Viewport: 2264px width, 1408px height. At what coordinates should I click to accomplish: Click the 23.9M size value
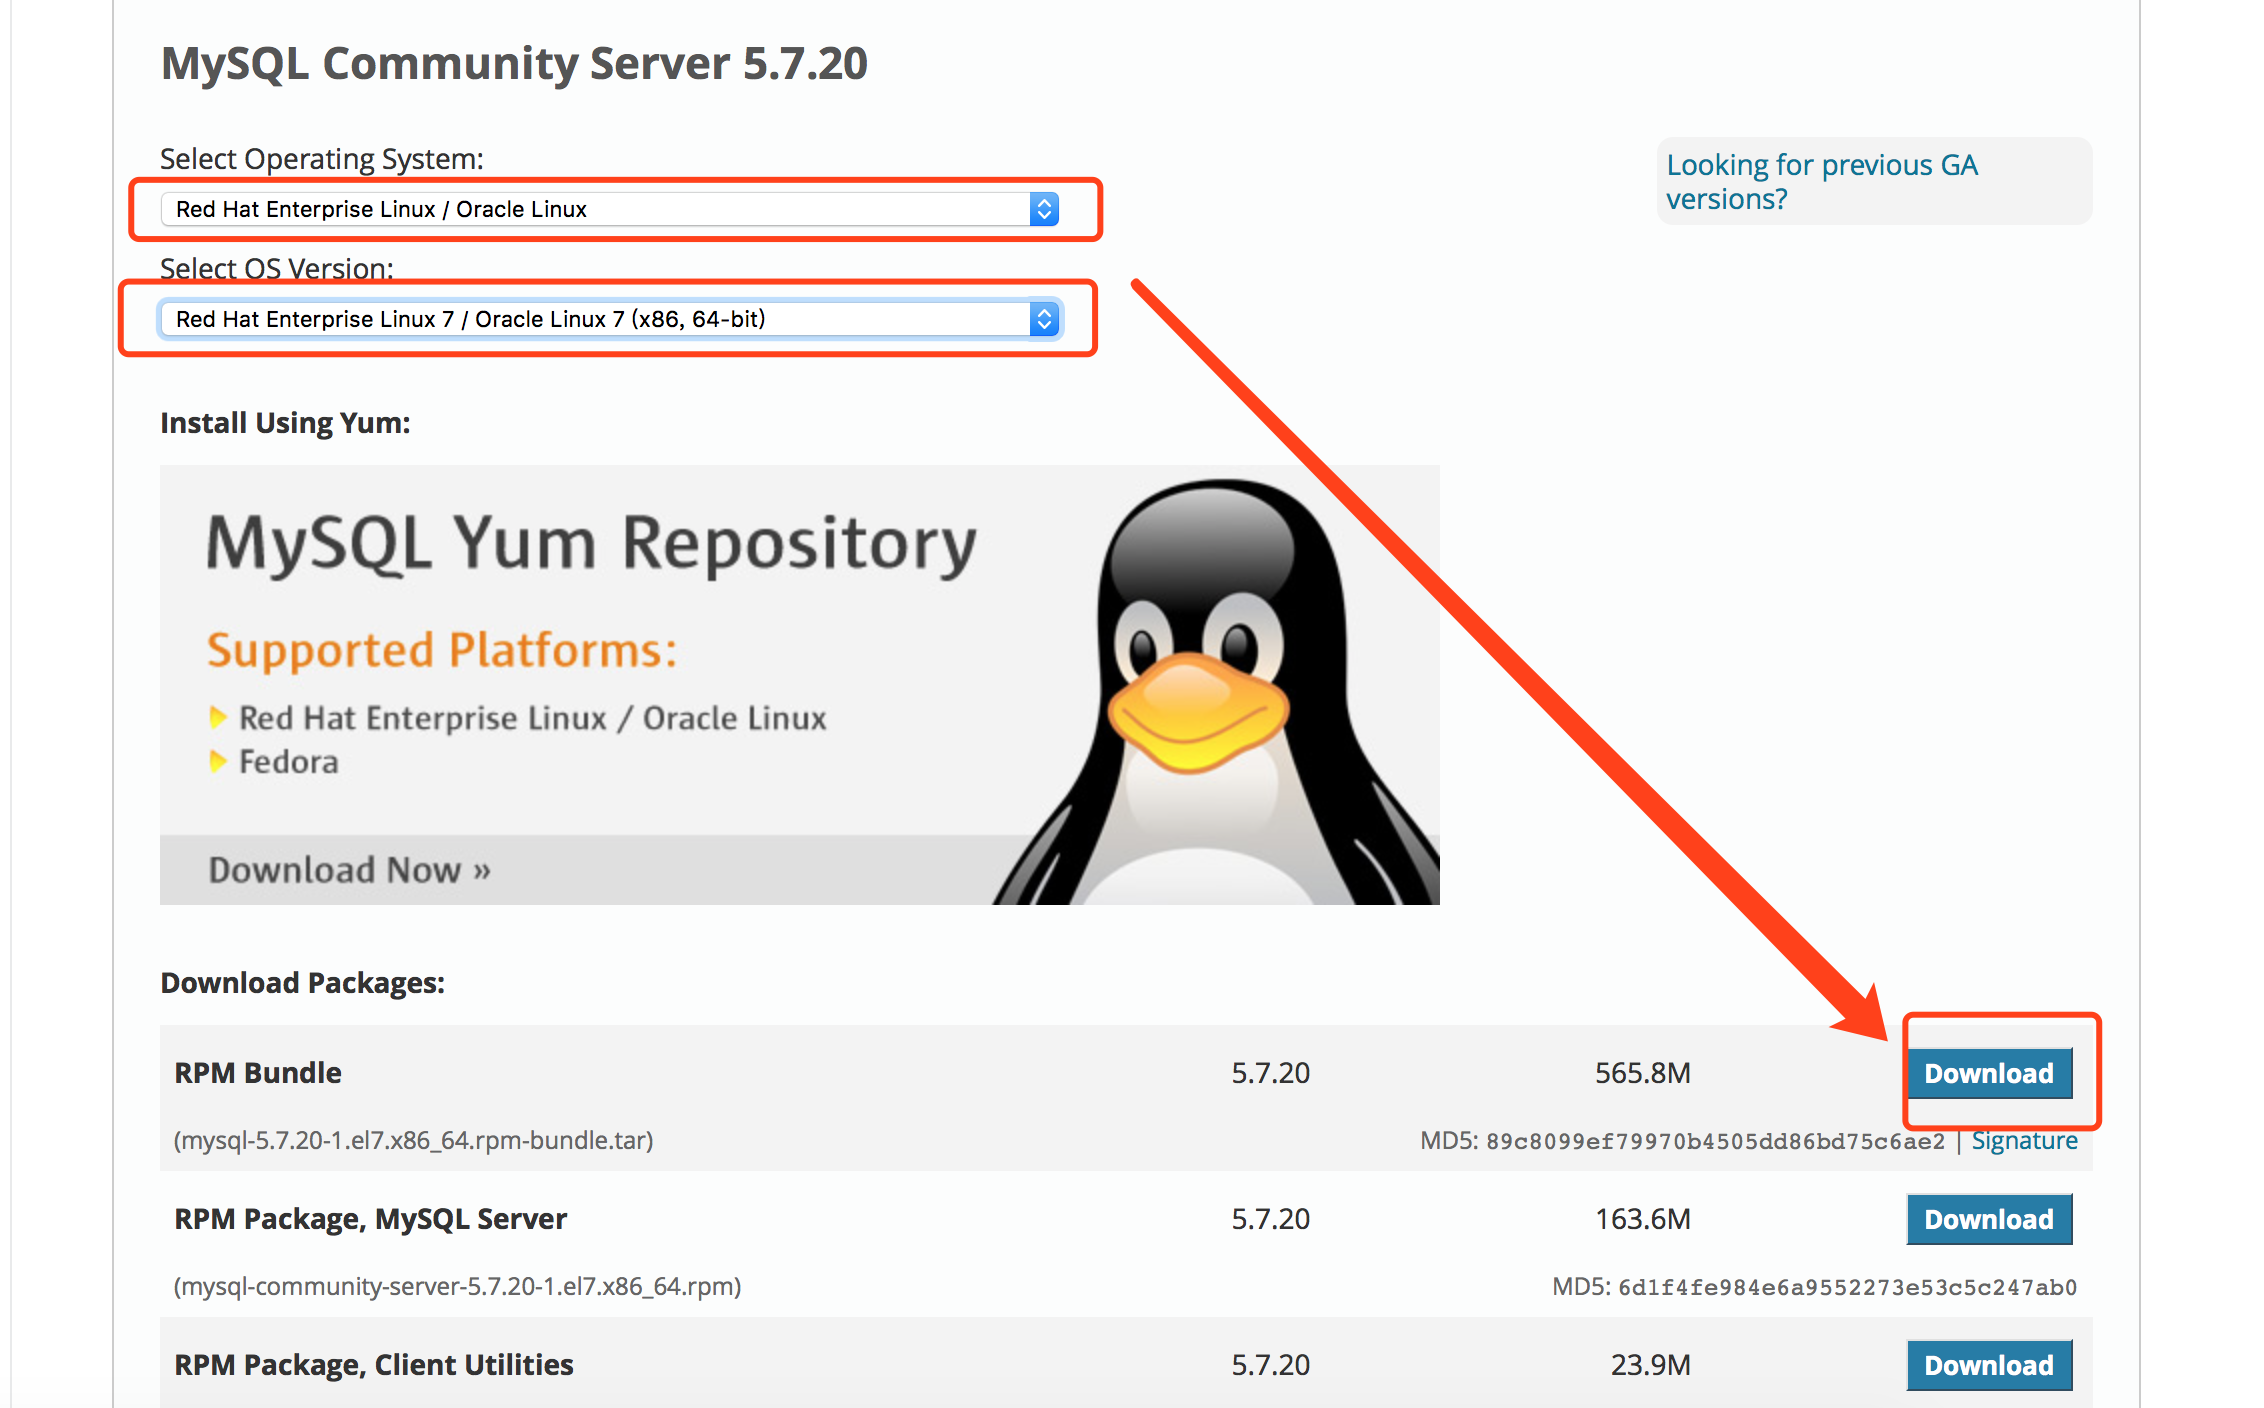click(x=1651, y=1365)
